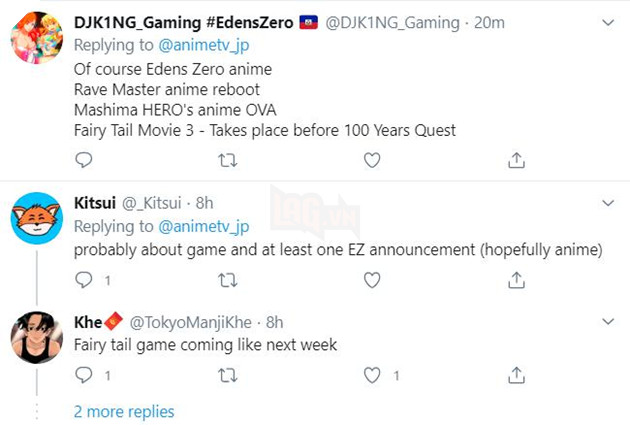Open the dropdown arrow on Khe's tweet
The image size is (630, 425).
(x=607, y=321)
